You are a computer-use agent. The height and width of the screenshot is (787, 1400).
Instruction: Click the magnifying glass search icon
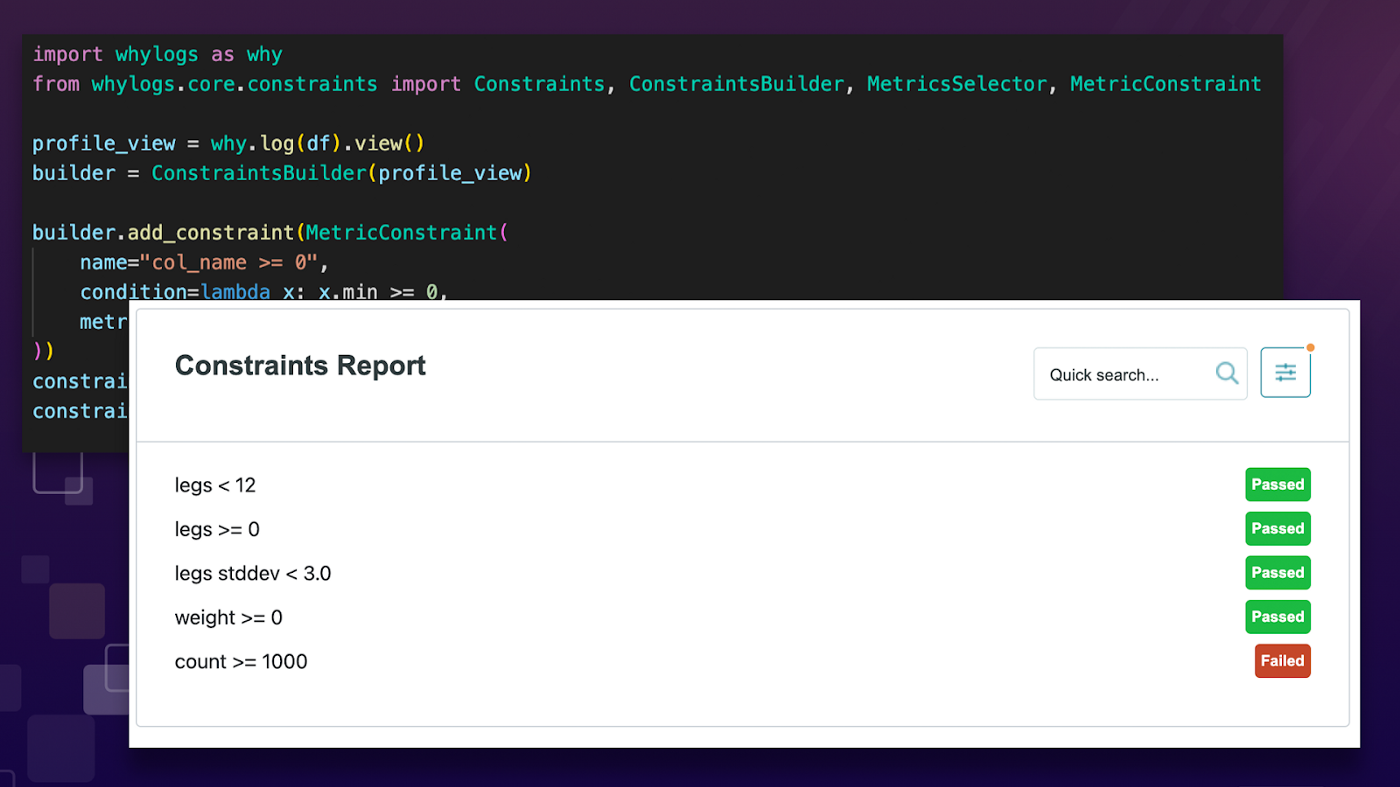(1226, 374)
